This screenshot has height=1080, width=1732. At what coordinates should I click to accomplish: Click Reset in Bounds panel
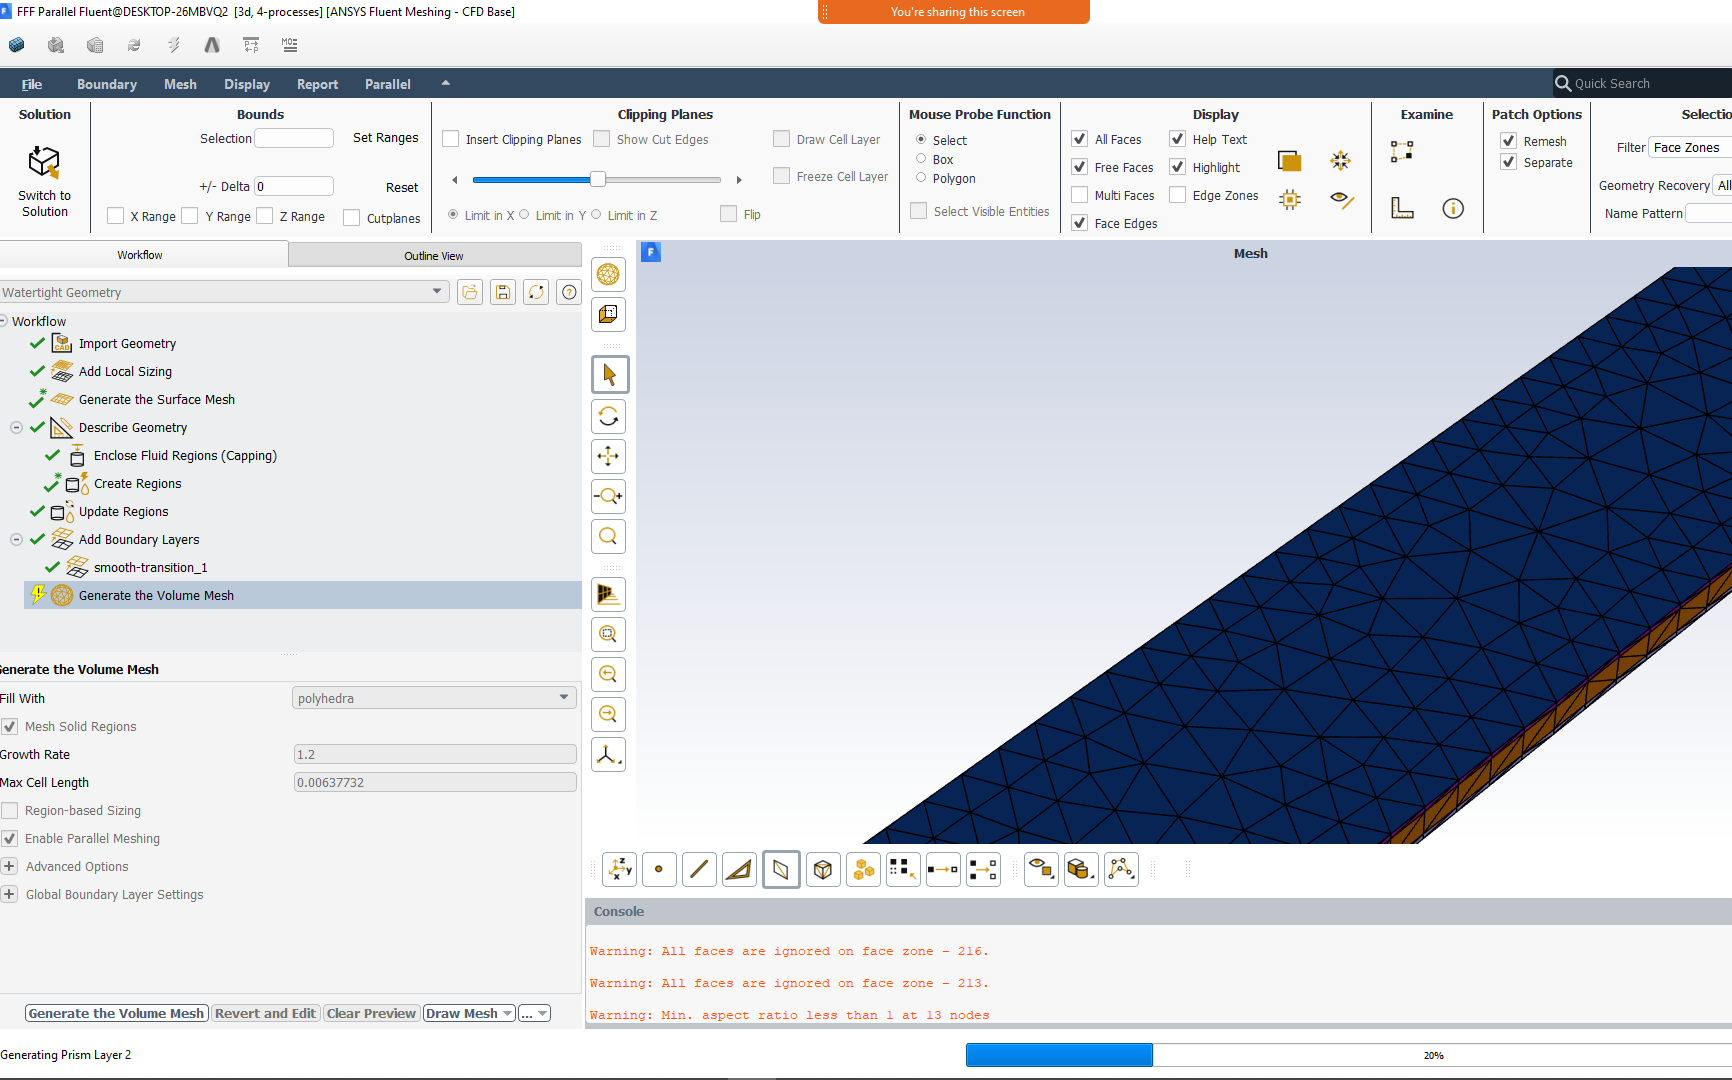402,187
